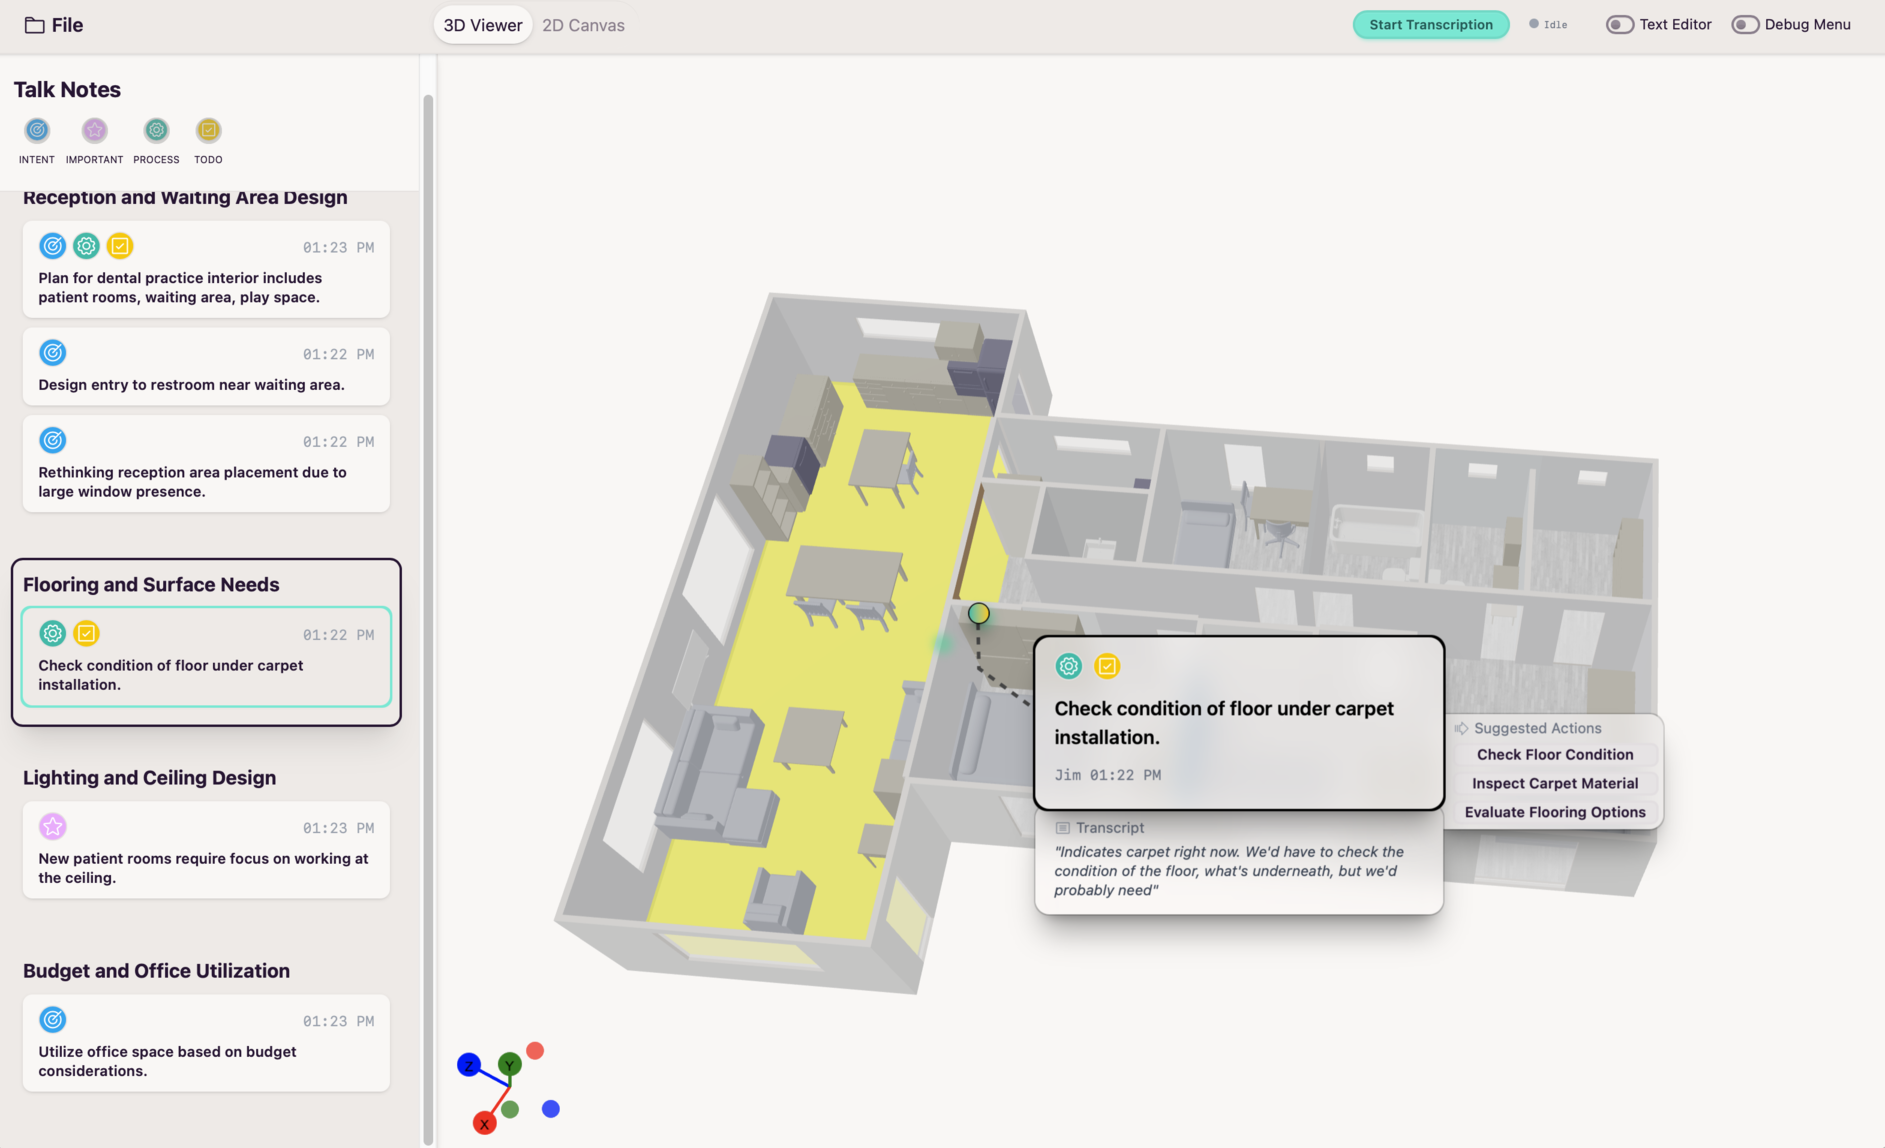Toggle the Text Editor switch
Screen dimensions: 1885x1148
(1619, 25)
